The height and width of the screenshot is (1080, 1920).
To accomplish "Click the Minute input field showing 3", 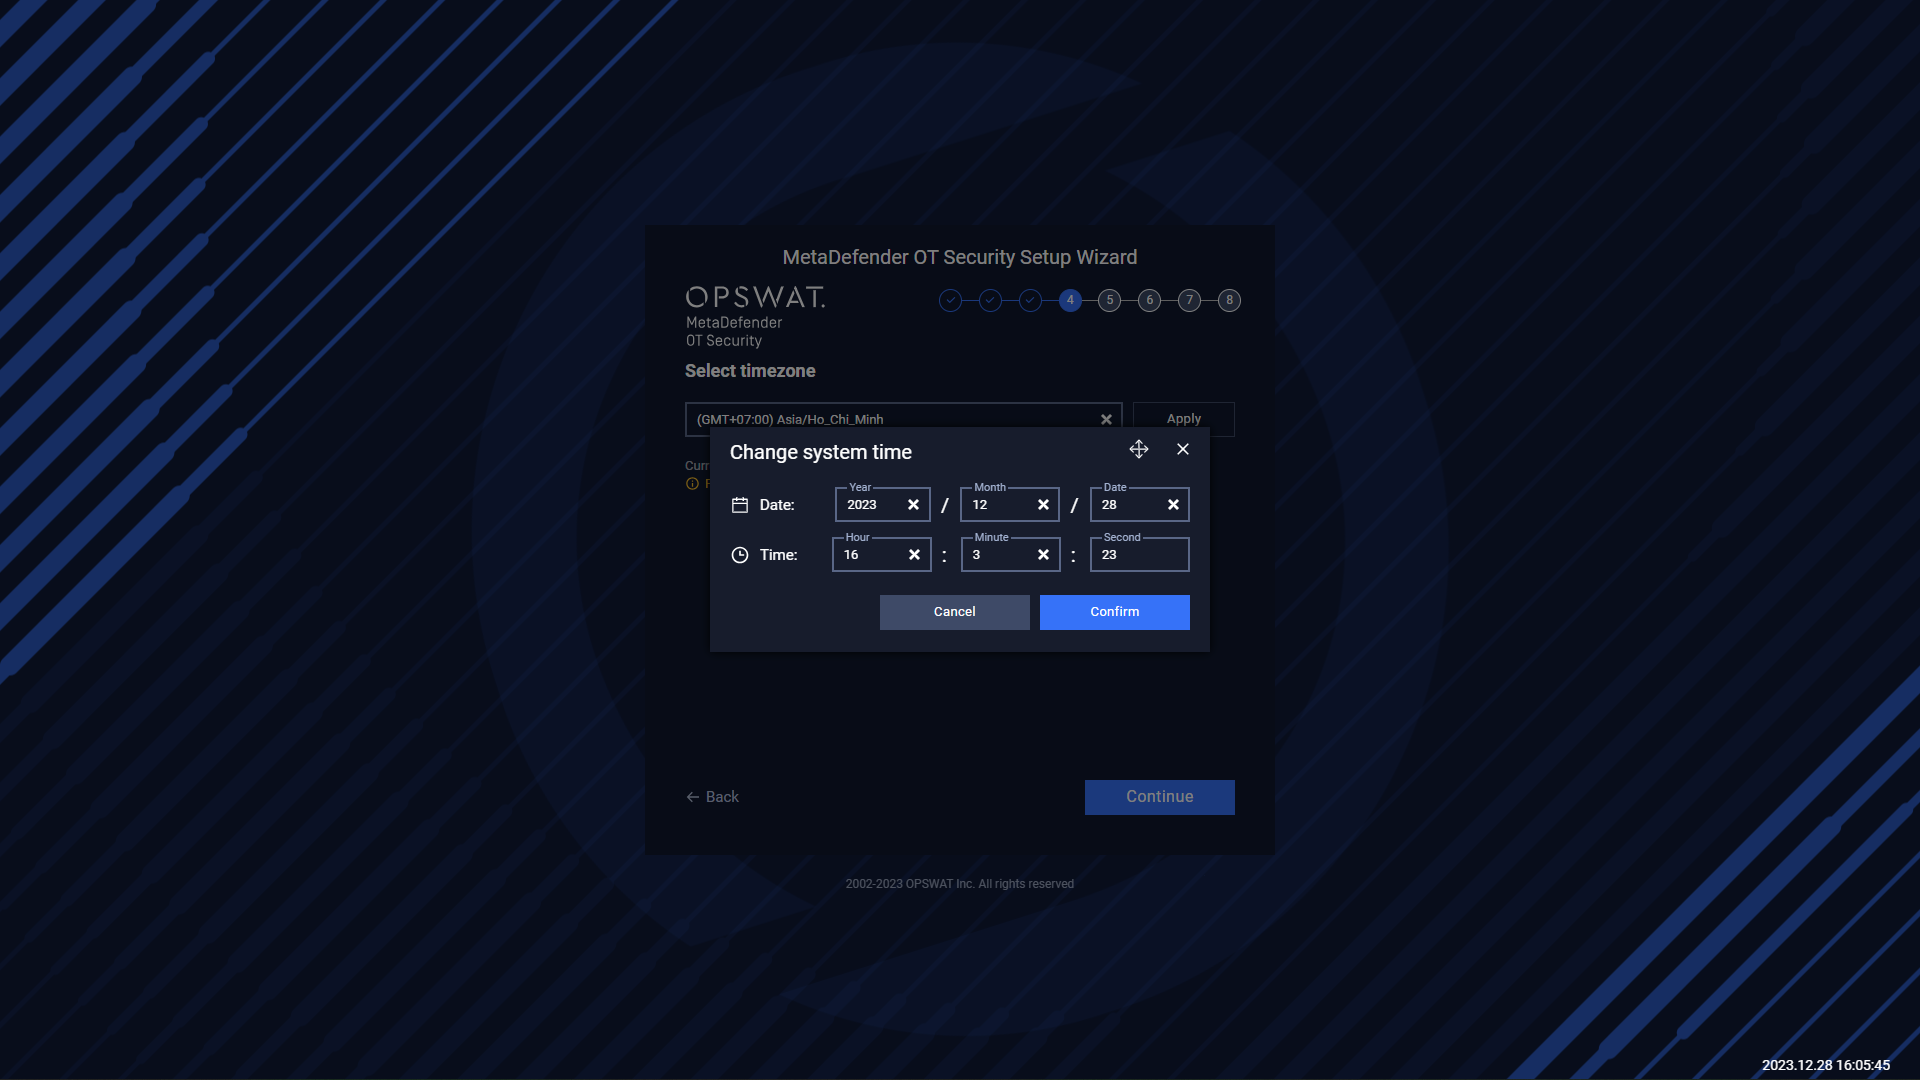I will 1010,555.
